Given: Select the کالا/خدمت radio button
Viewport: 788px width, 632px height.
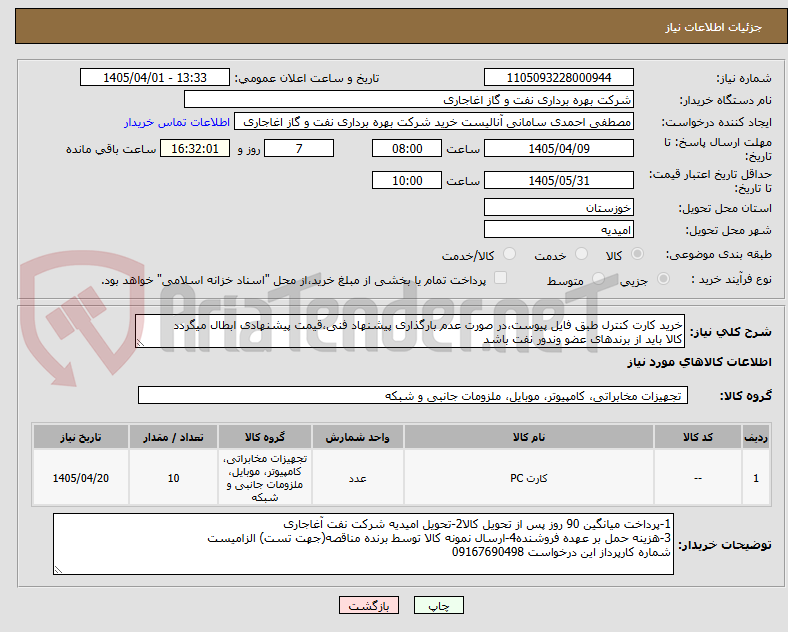Looking at the screenshot, I should pos(510,254).
